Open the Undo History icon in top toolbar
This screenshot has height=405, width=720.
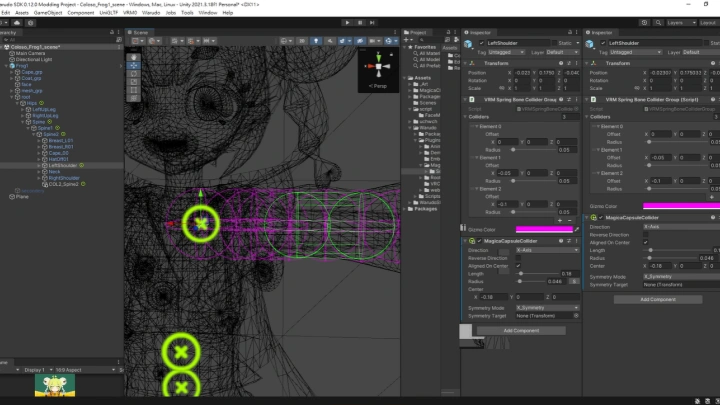[x=644, y=22]
